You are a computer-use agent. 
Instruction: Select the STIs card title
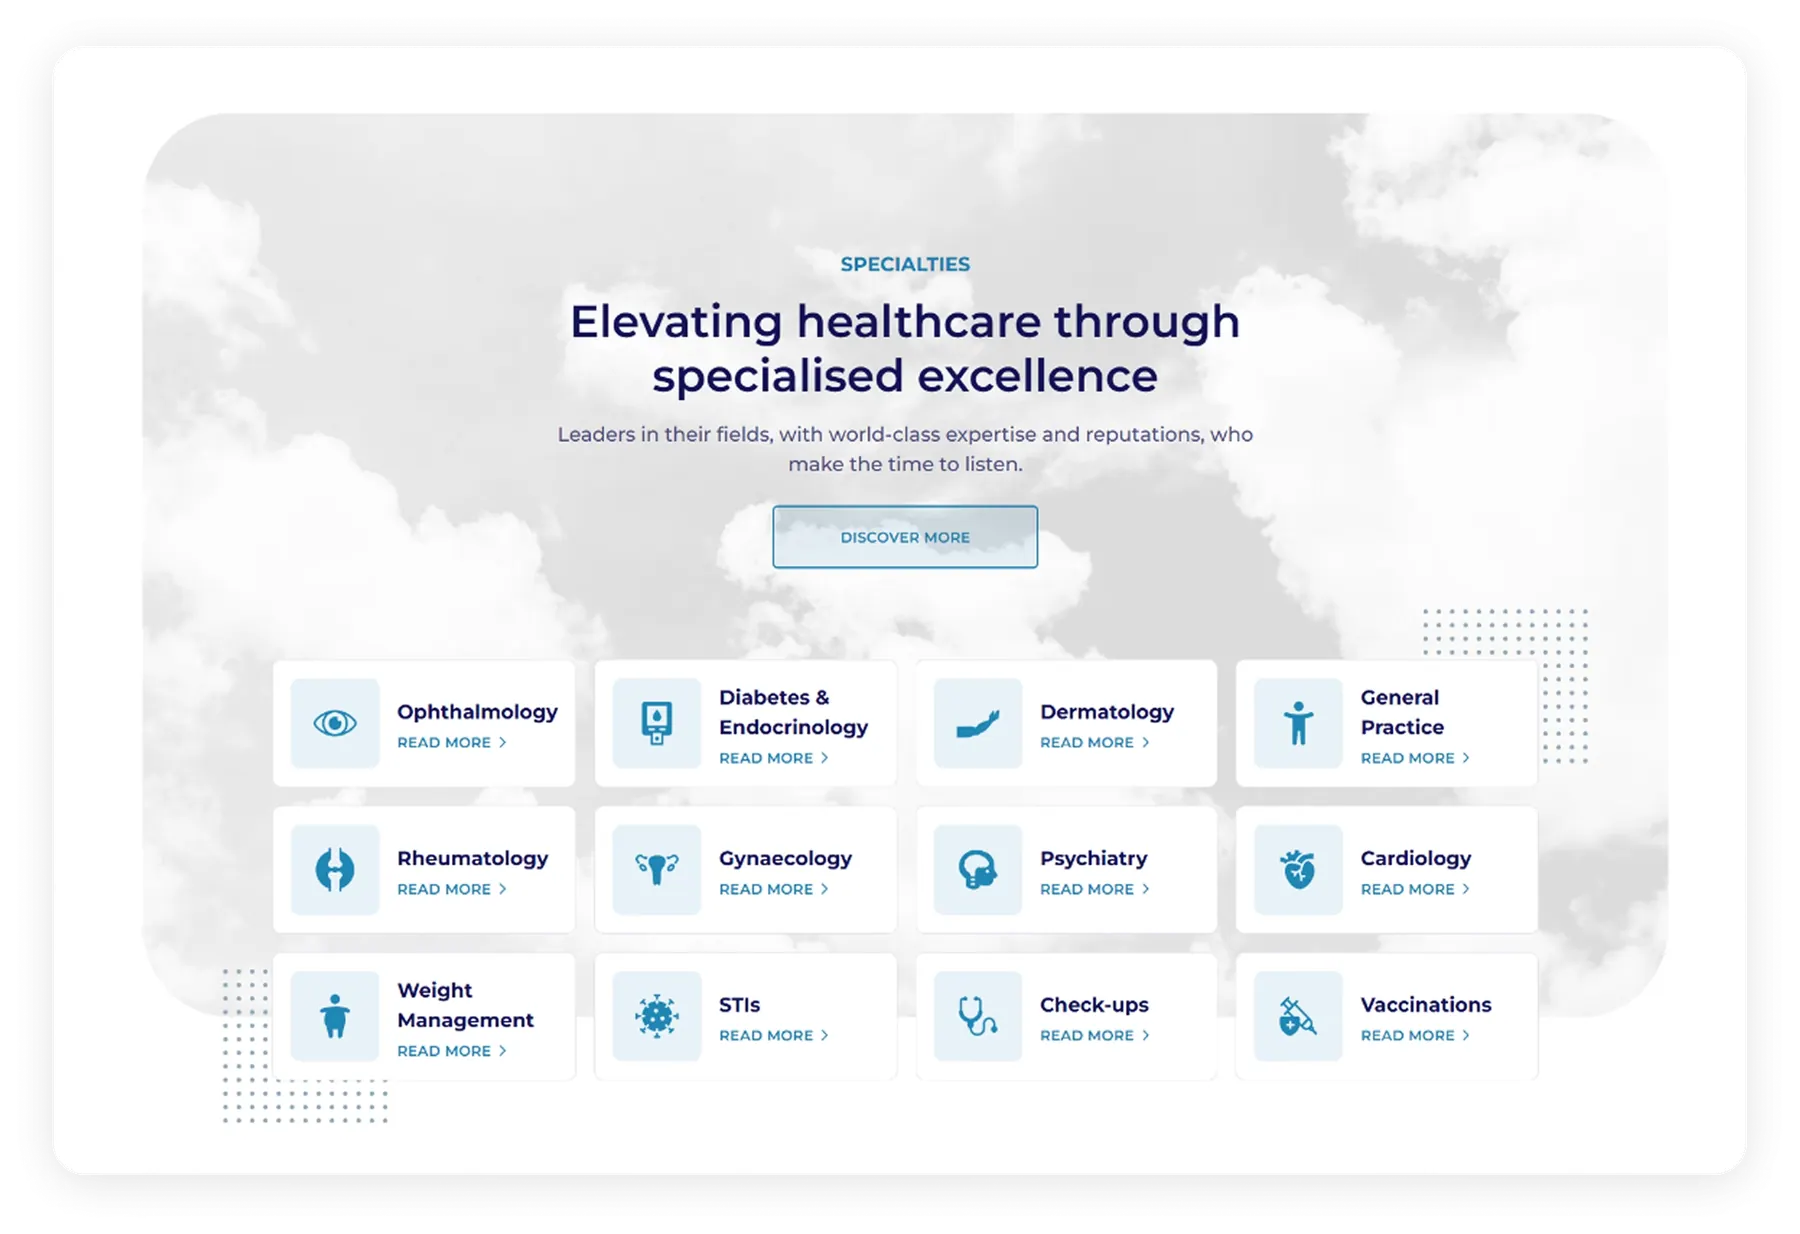click(739, 1005)
